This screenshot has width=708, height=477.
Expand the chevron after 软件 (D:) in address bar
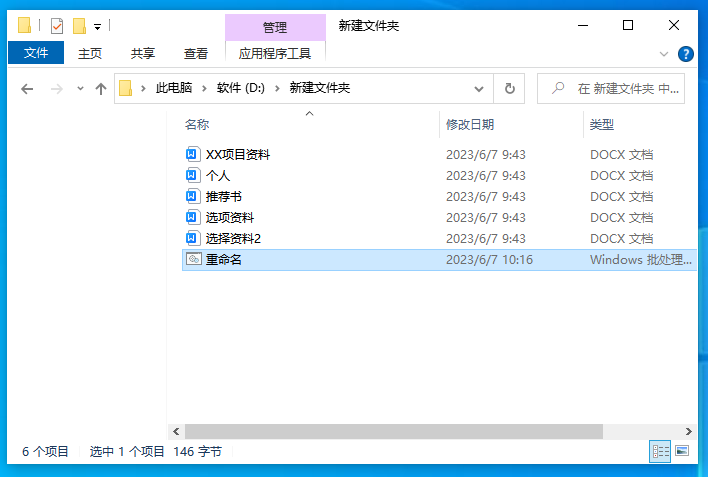point(278,89)
